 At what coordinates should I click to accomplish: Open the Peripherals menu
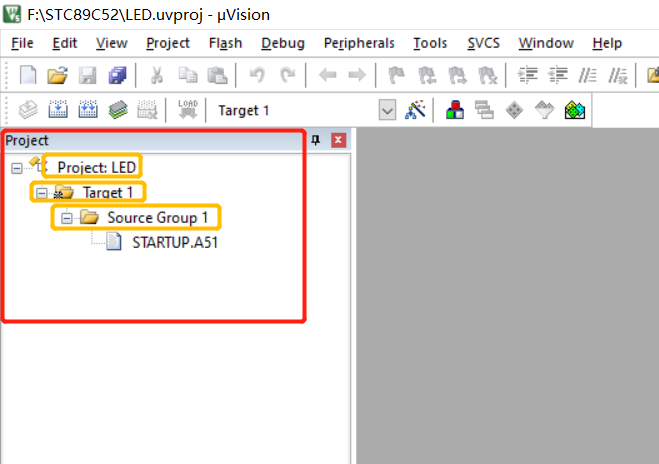click(x=359, y=43)
